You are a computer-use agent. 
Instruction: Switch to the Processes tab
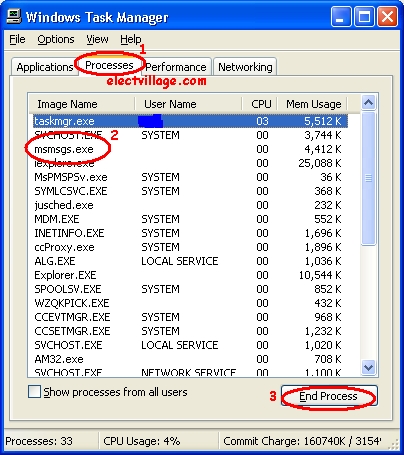click(x=109, y=65)
